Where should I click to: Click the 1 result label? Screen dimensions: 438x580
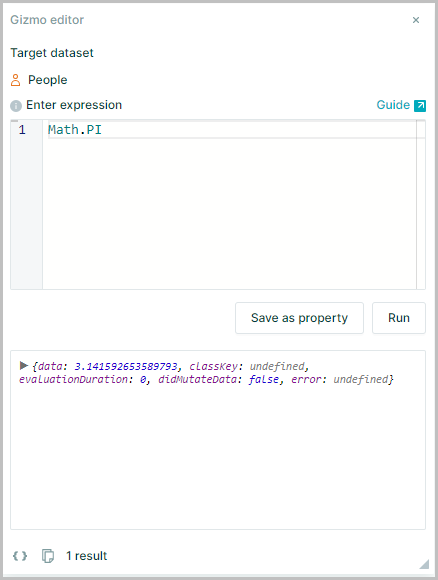(87, 556)
